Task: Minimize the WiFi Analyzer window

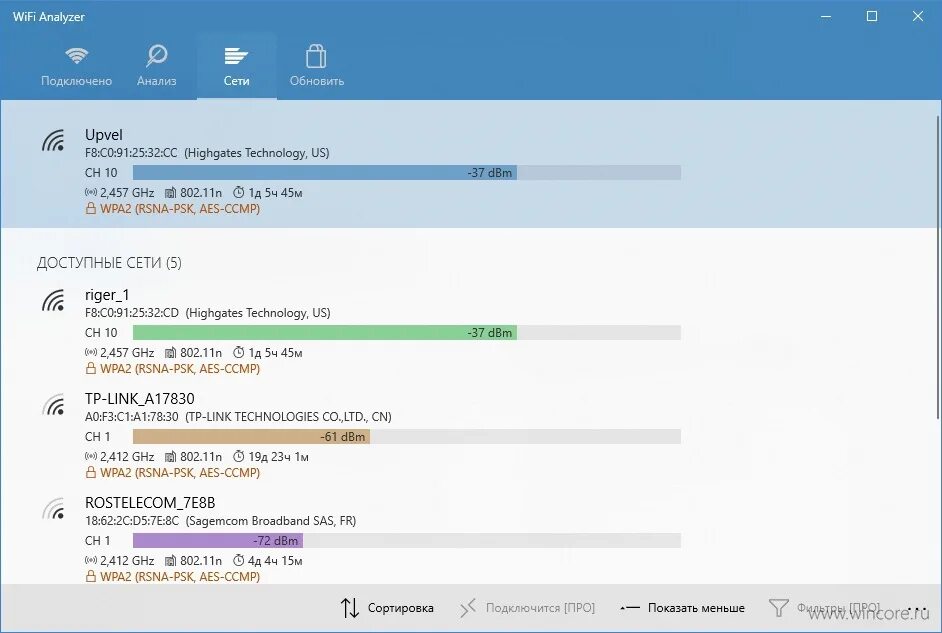Action: [x=826, y=16]
